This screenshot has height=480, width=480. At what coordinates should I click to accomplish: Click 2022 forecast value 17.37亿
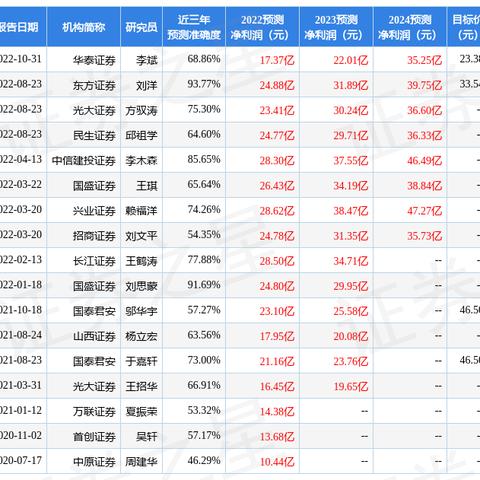pos(277,60)
